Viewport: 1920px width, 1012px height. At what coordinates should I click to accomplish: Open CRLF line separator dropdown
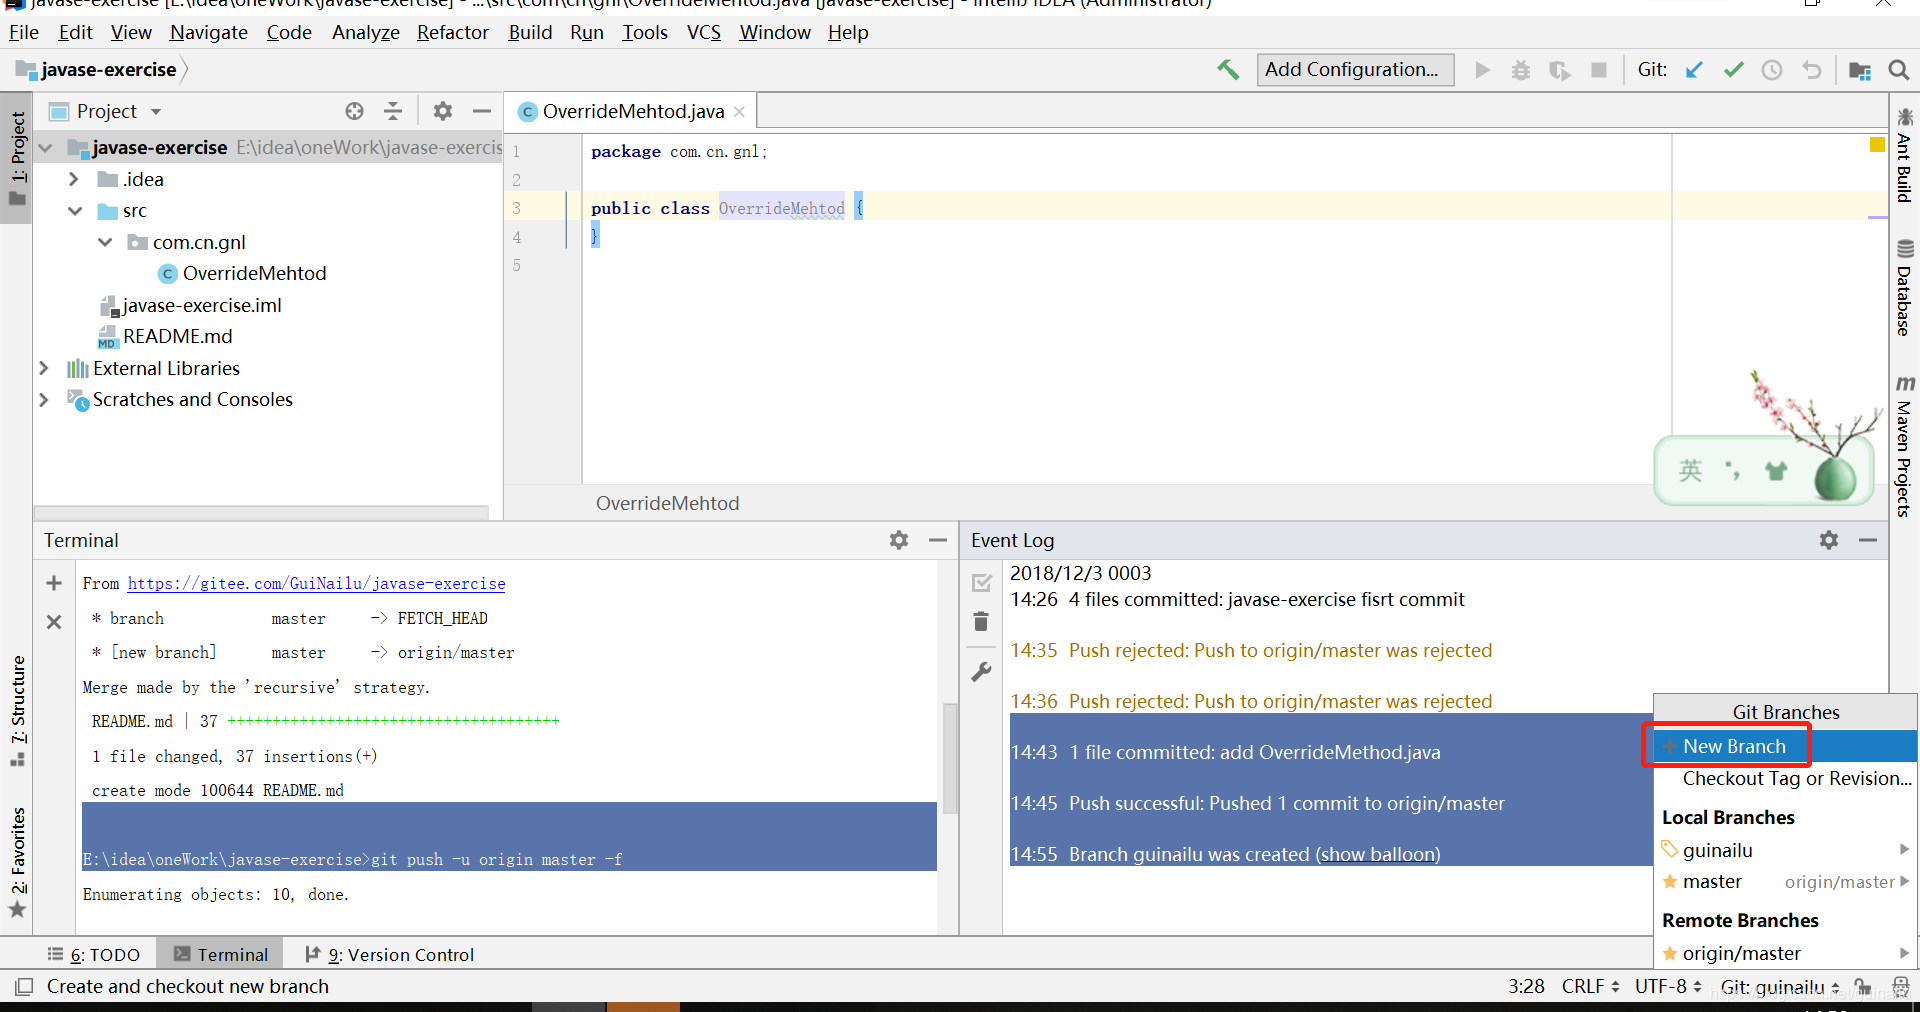[x=1590, y=987]
